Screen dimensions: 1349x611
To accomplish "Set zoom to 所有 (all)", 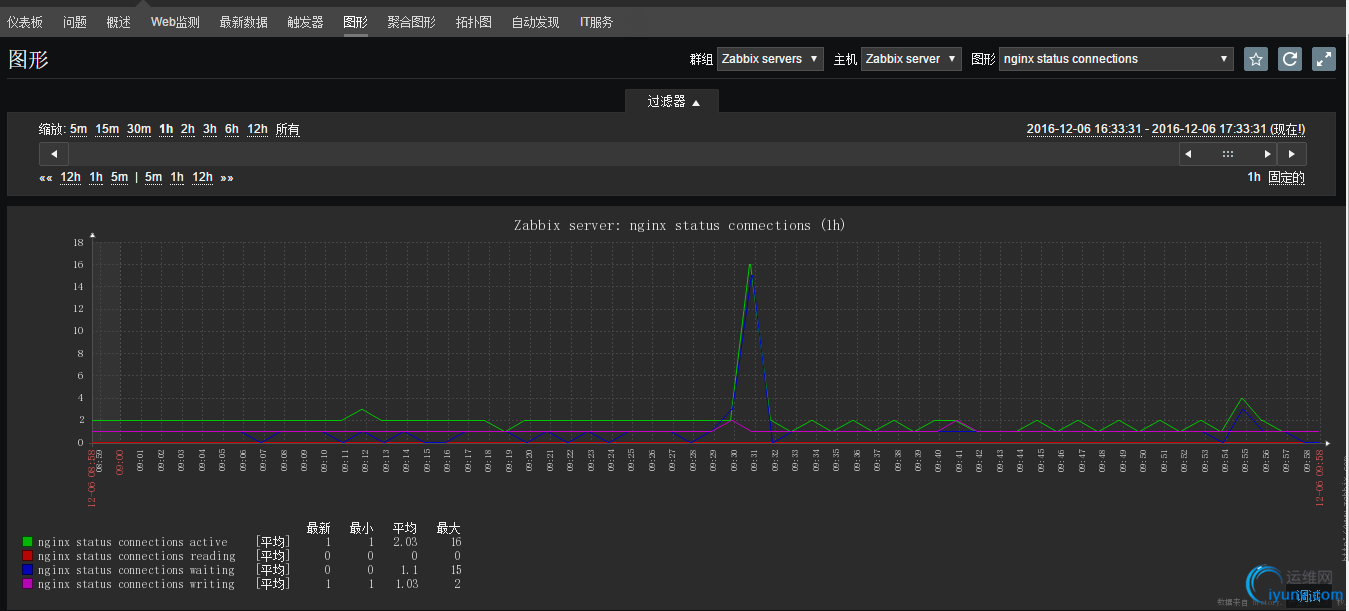I will (288, 129).
